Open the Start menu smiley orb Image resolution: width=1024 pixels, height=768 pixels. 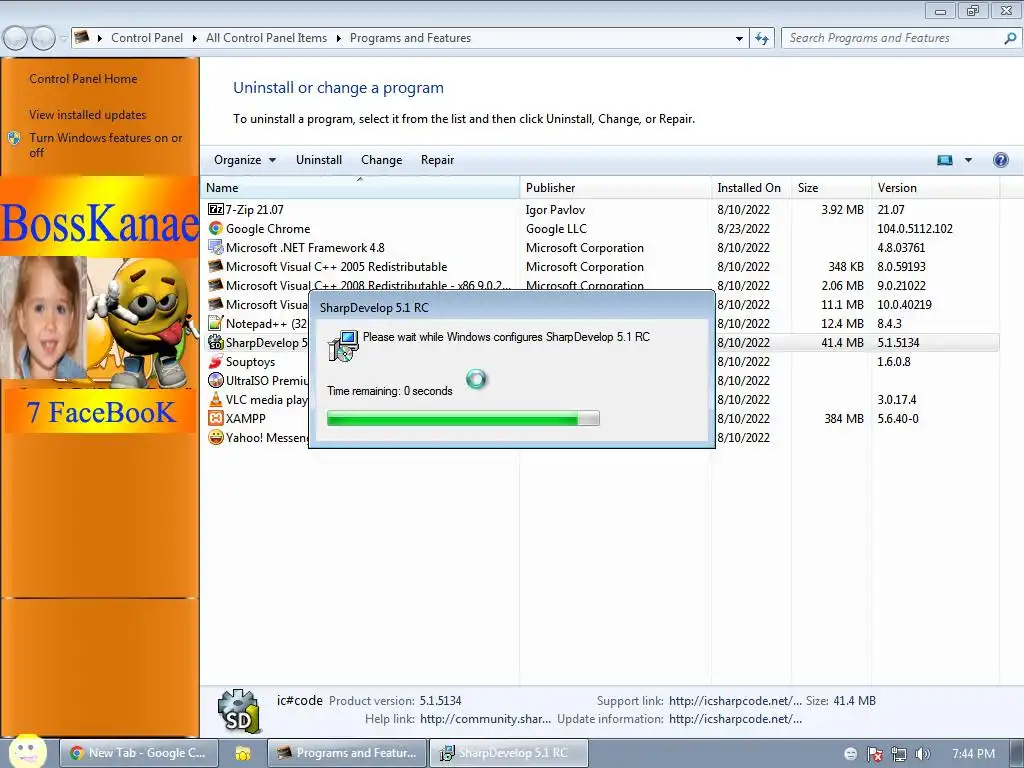(x=27, y=751)
